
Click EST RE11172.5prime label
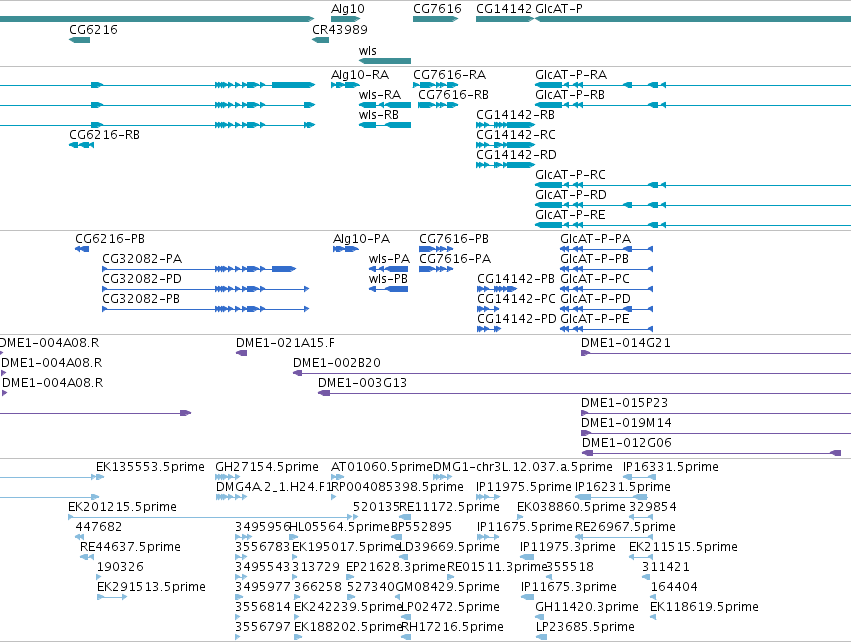tap(449, 507)
